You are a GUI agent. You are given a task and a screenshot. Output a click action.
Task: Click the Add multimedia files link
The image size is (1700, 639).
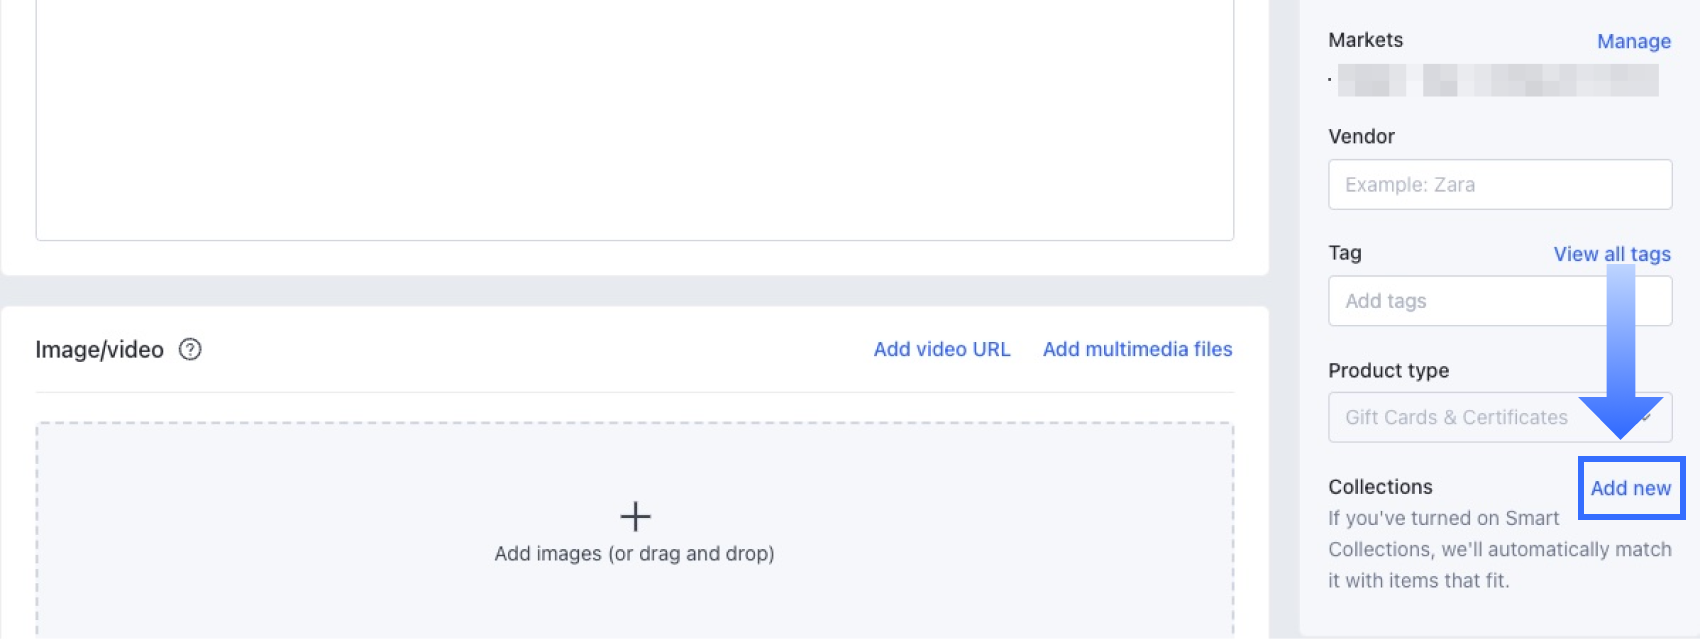click(1137, 349)
